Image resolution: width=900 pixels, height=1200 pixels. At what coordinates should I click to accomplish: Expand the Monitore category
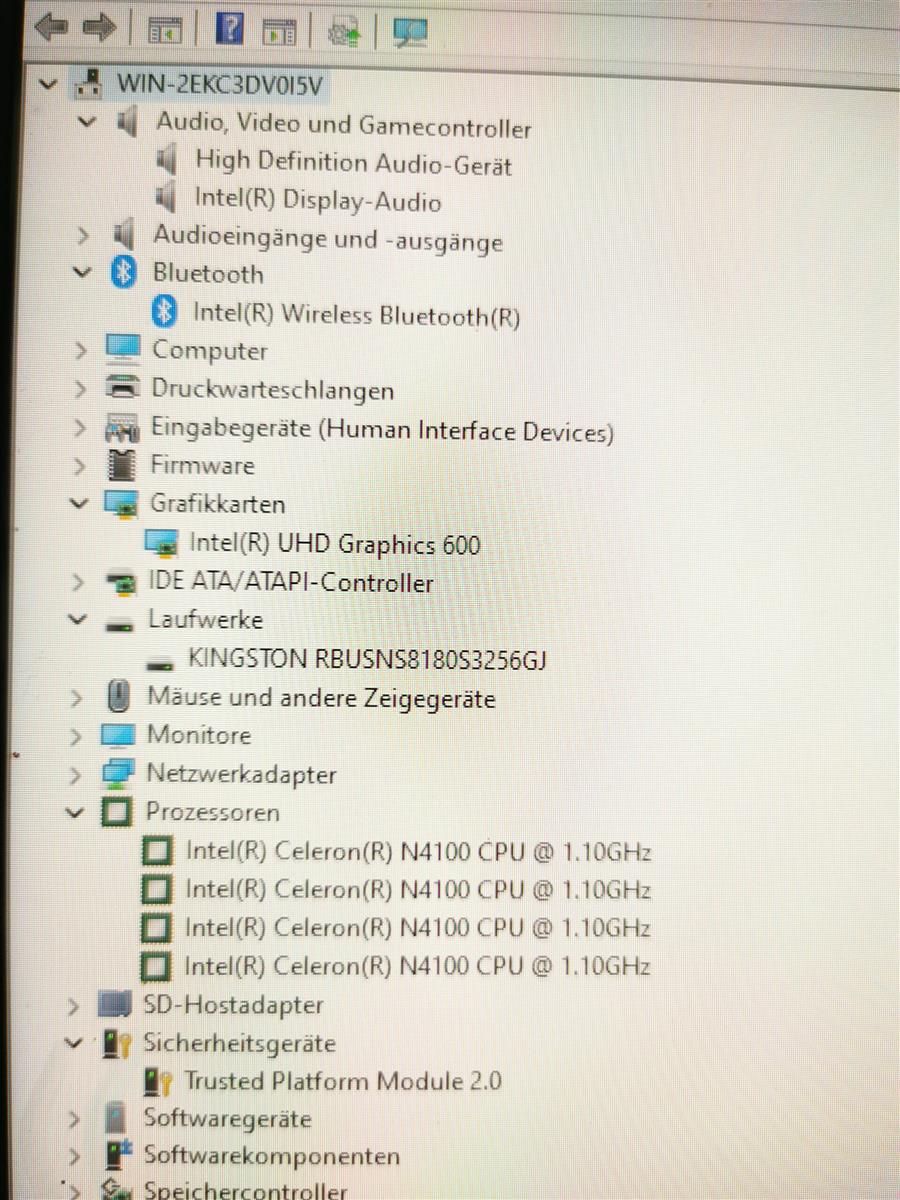(x=77, y=737)
